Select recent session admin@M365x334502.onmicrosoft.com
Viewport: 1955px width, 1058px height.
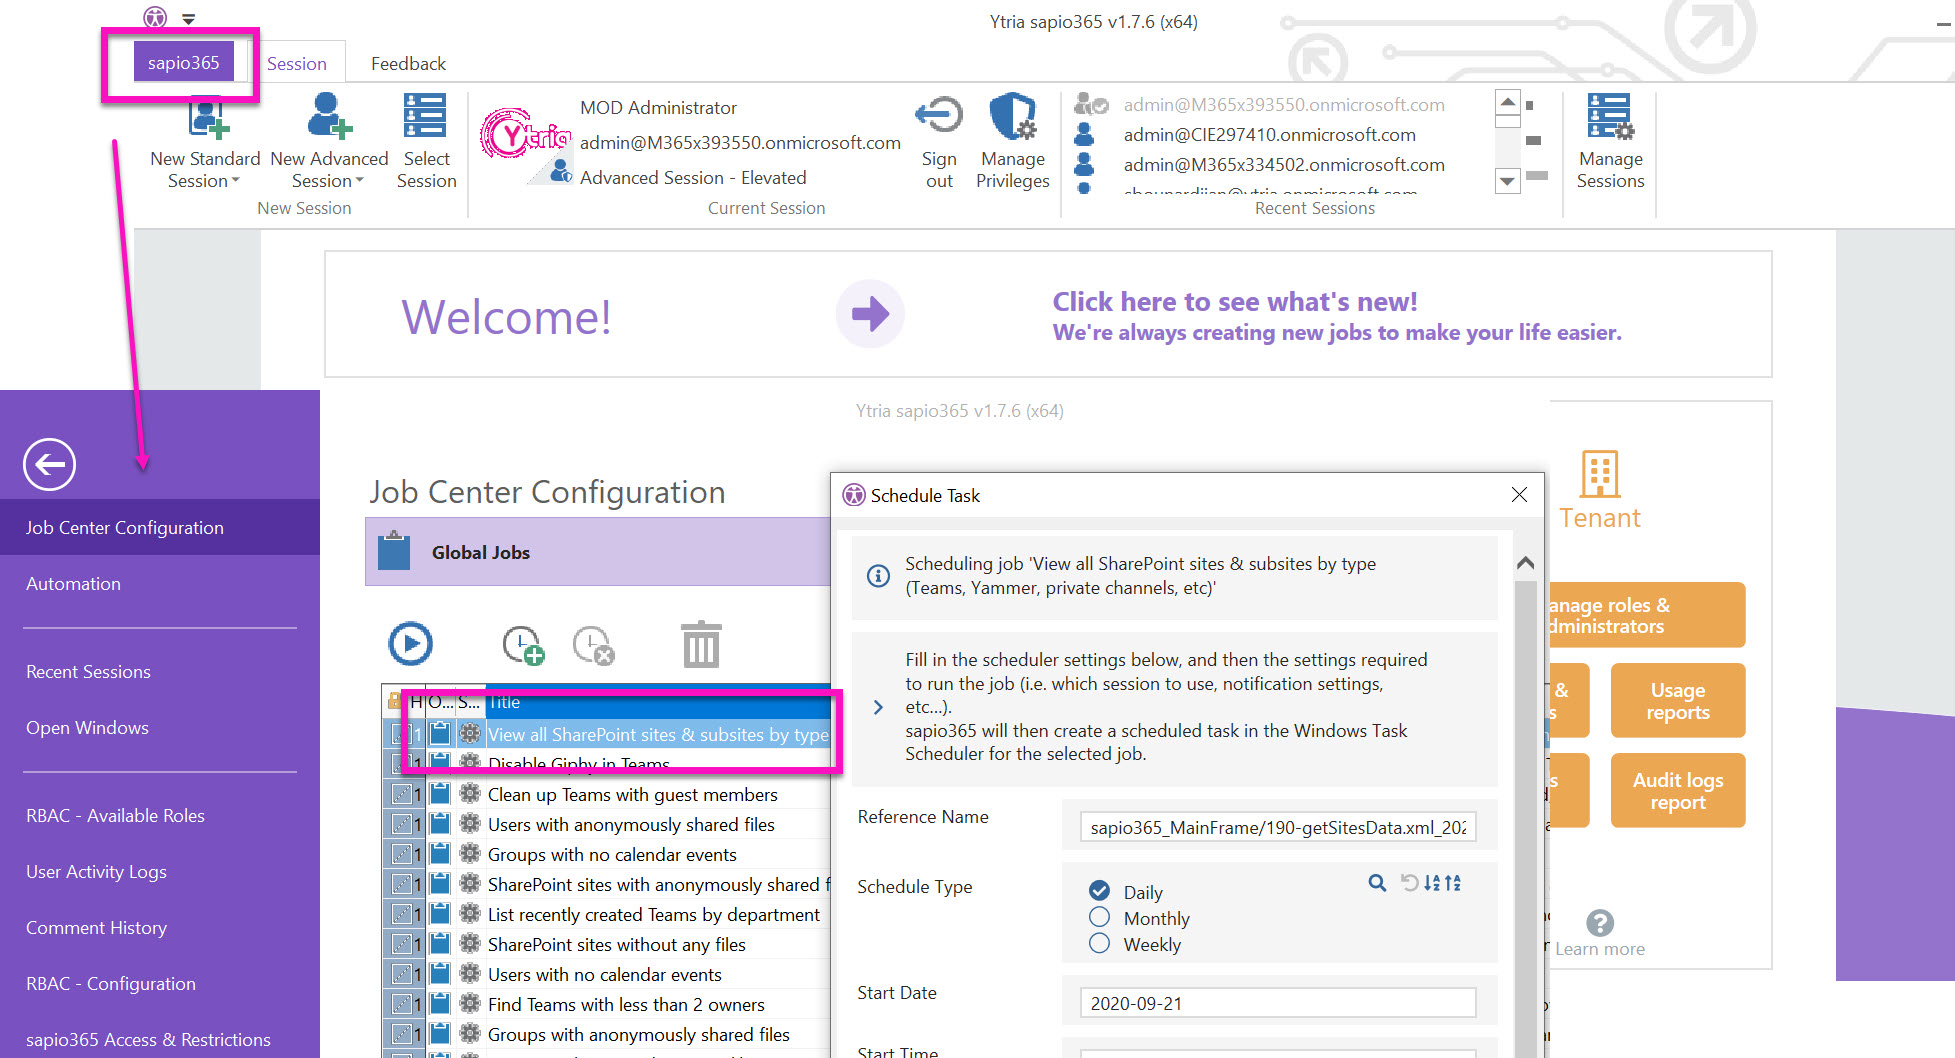[1283, 164]
